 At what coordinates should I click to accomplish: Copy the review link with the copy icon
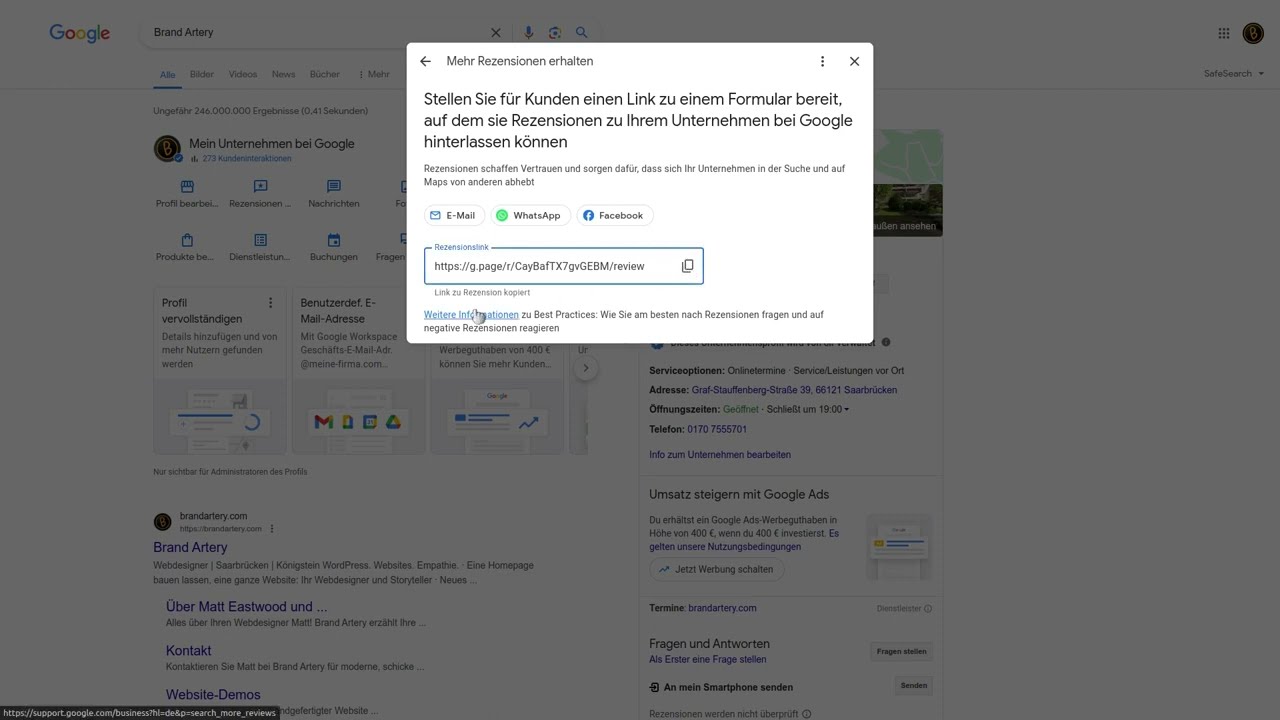[x=687, y=266]
